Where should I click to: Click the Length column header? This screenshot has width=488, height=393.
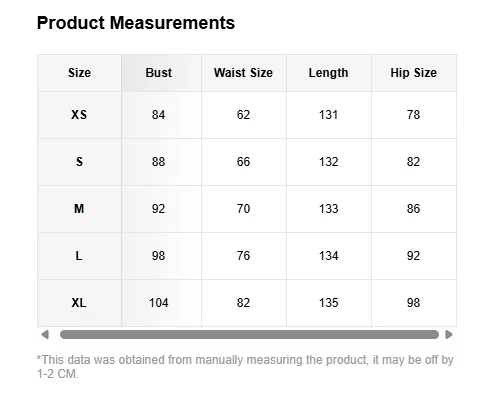[328, 73]
